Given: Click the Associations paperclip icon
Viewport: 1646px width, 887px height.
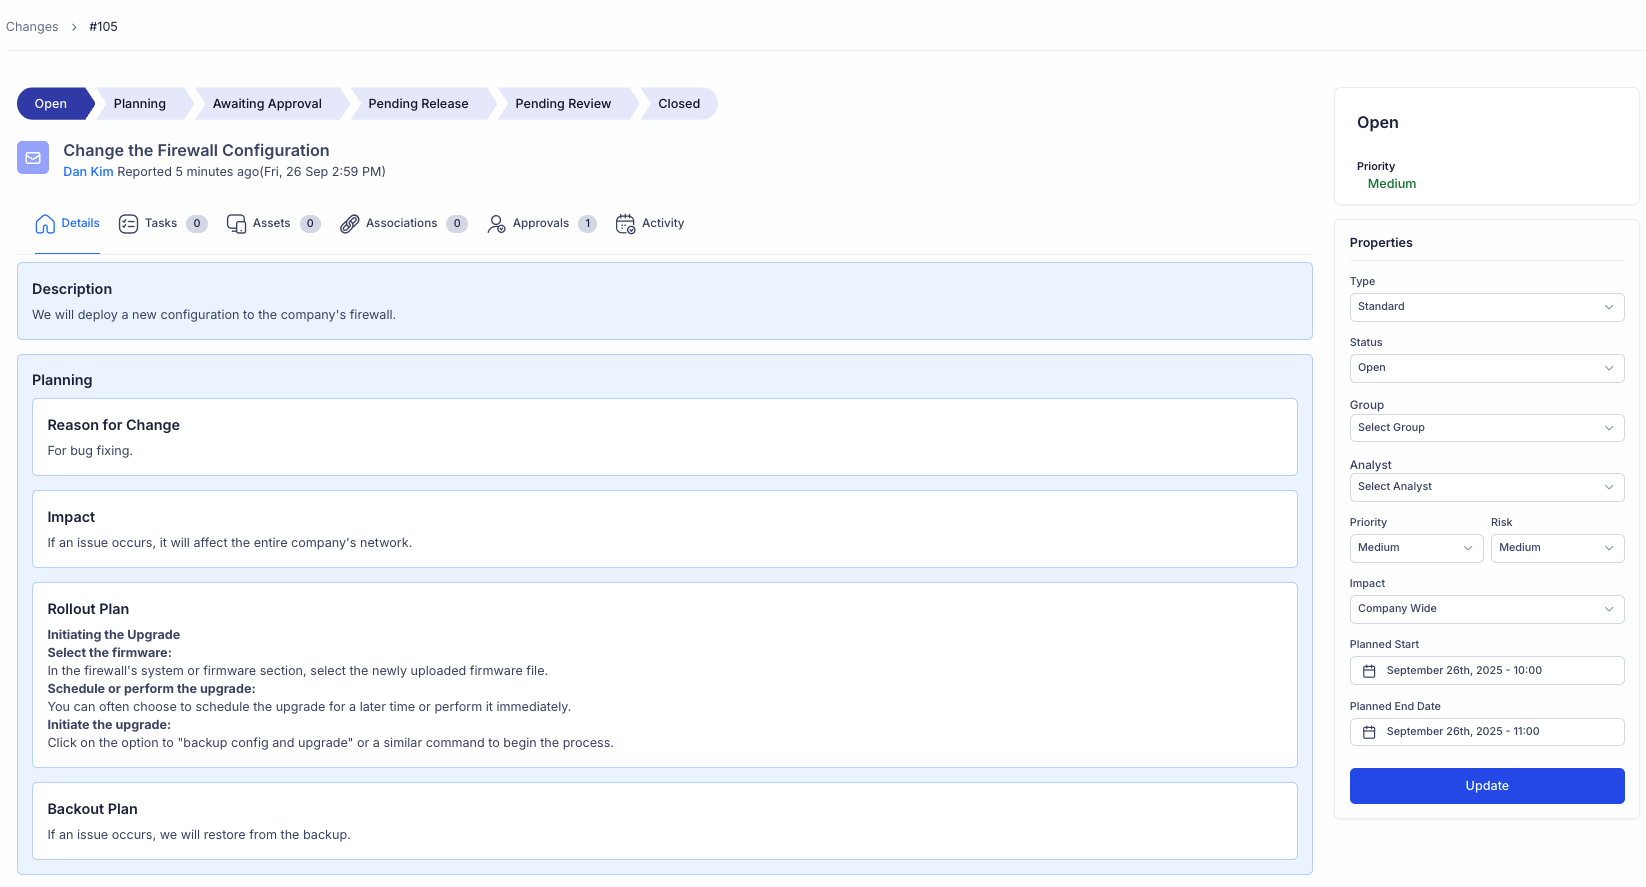Looking at the screenshot, I should (x=349, y=224).
